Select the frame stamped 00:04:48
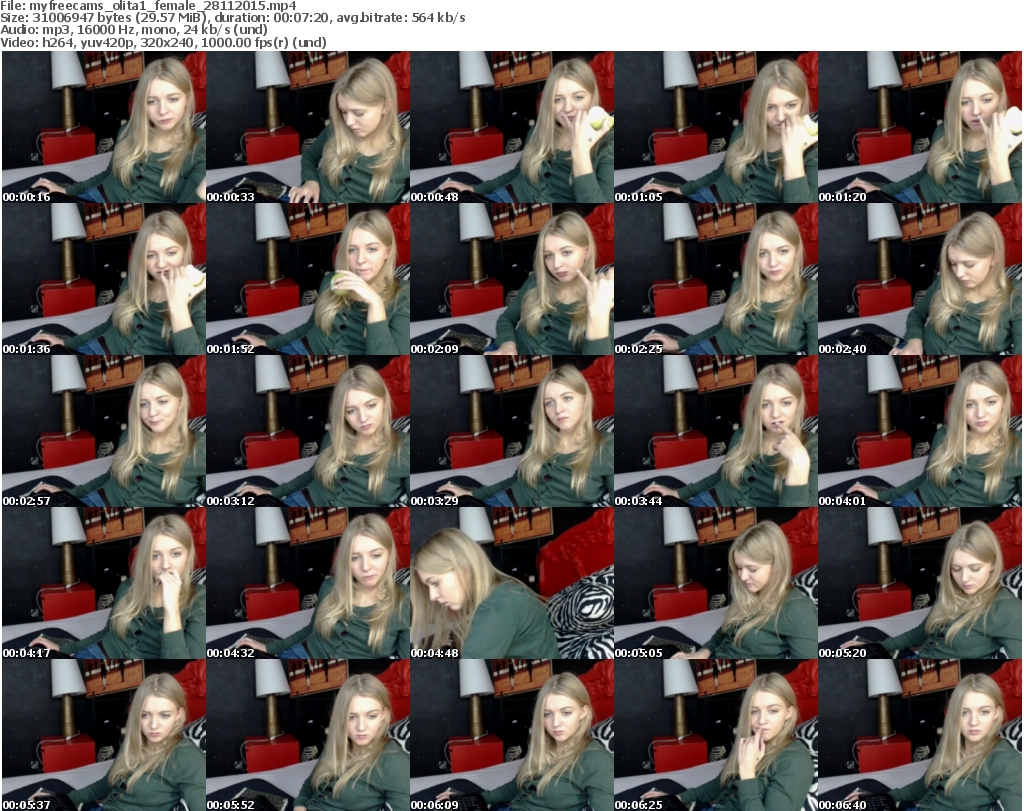This screenshot has width=1024, height=811. [x=512, y=583]
